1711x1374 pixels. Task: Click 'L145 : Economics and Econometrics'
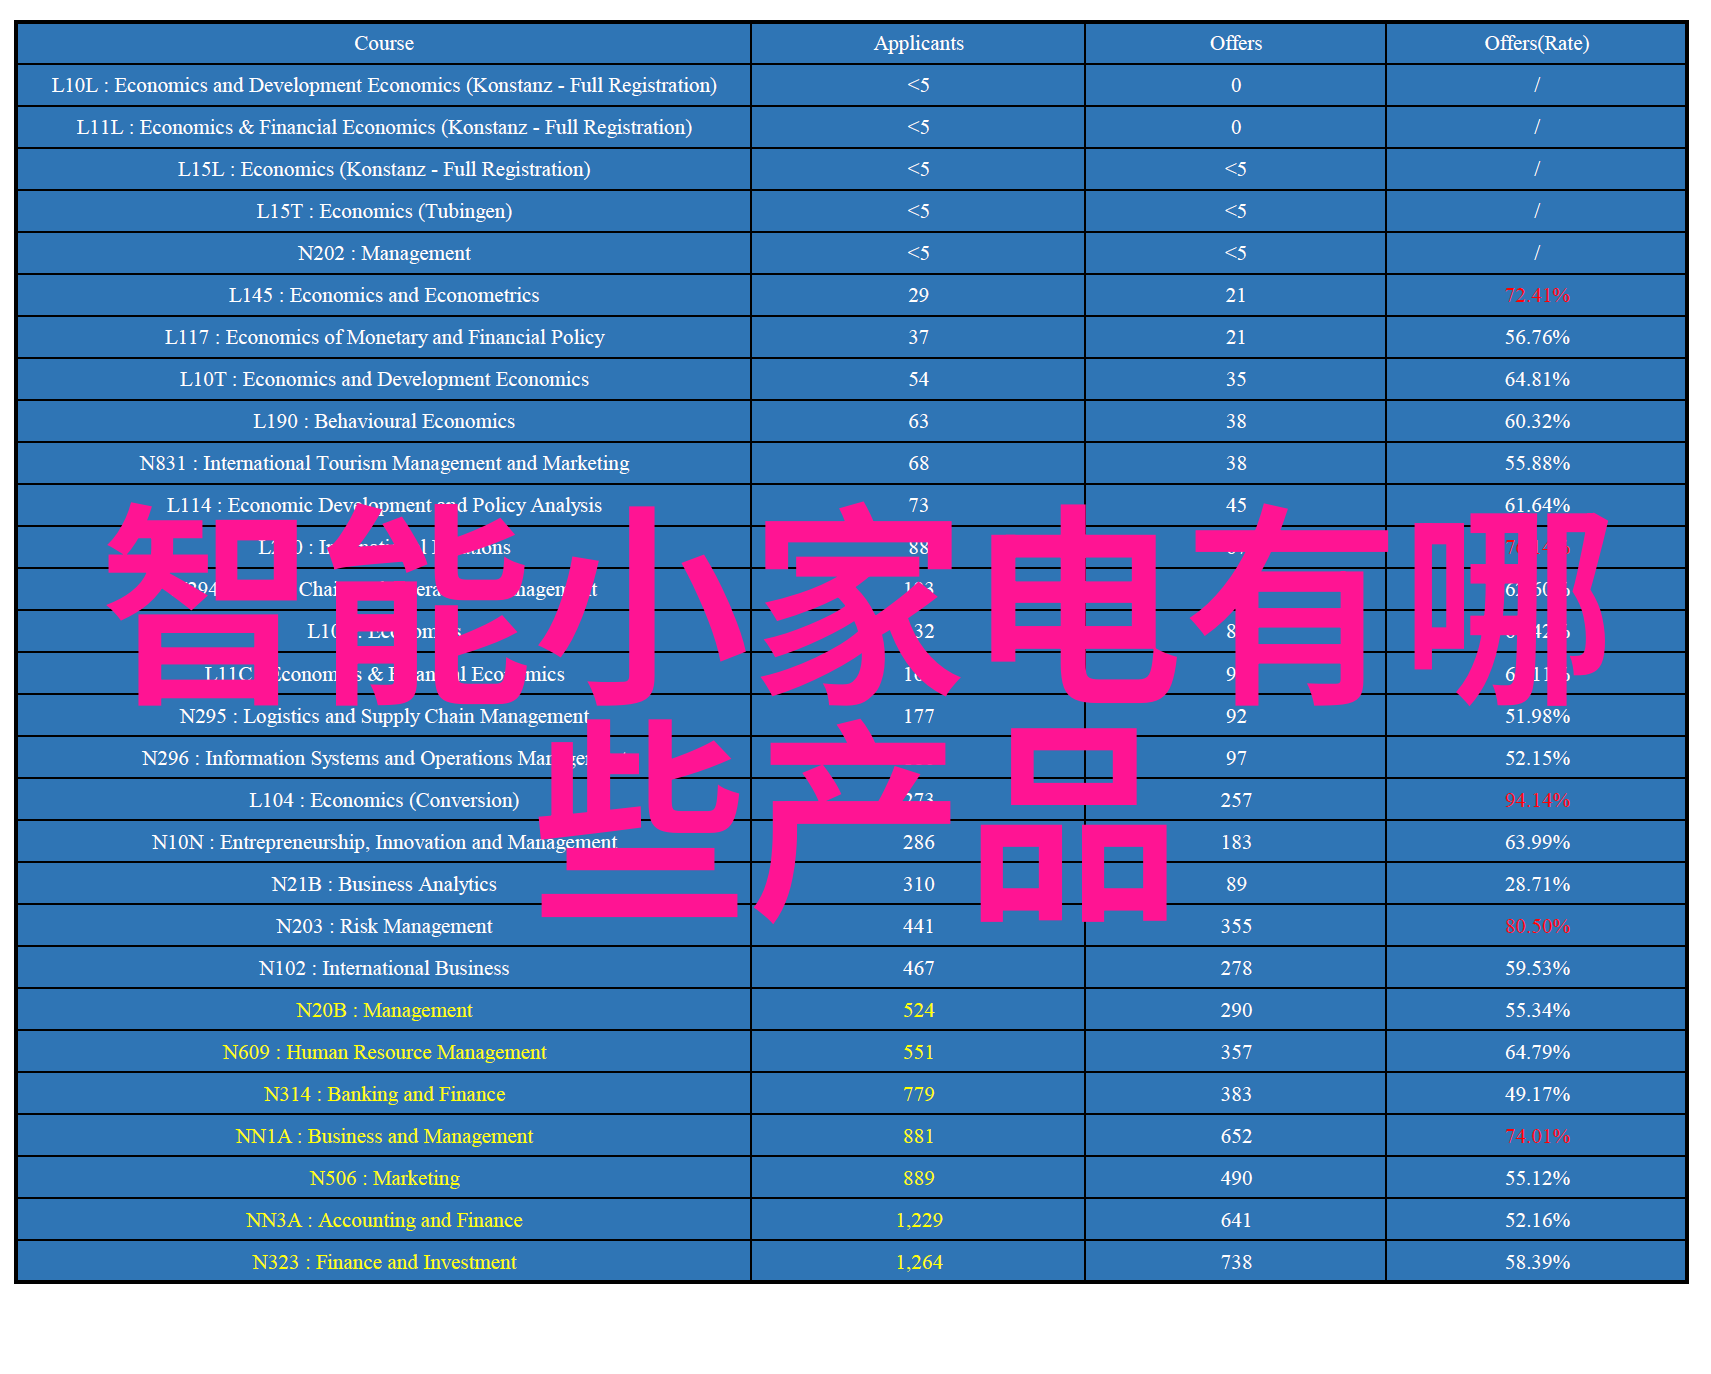click(x=384, y=295)
